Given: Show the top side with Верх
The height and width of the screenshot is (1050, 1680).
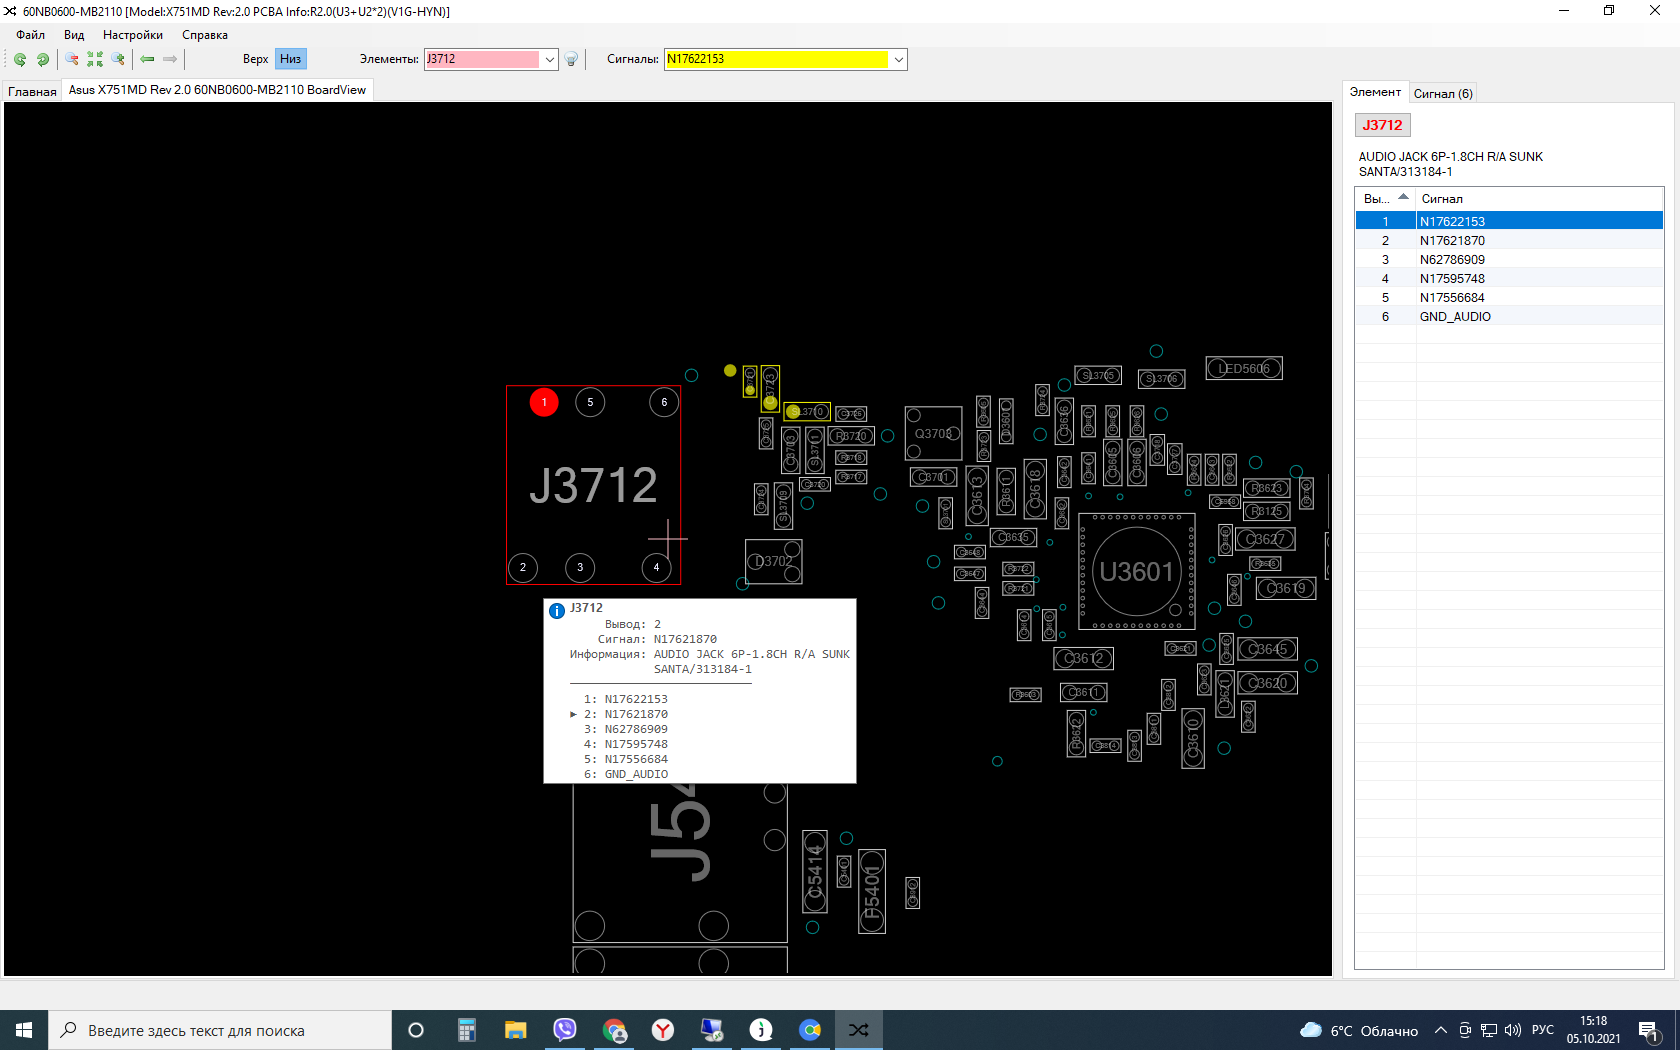Looking at the screenshot, I should (255, 59).
